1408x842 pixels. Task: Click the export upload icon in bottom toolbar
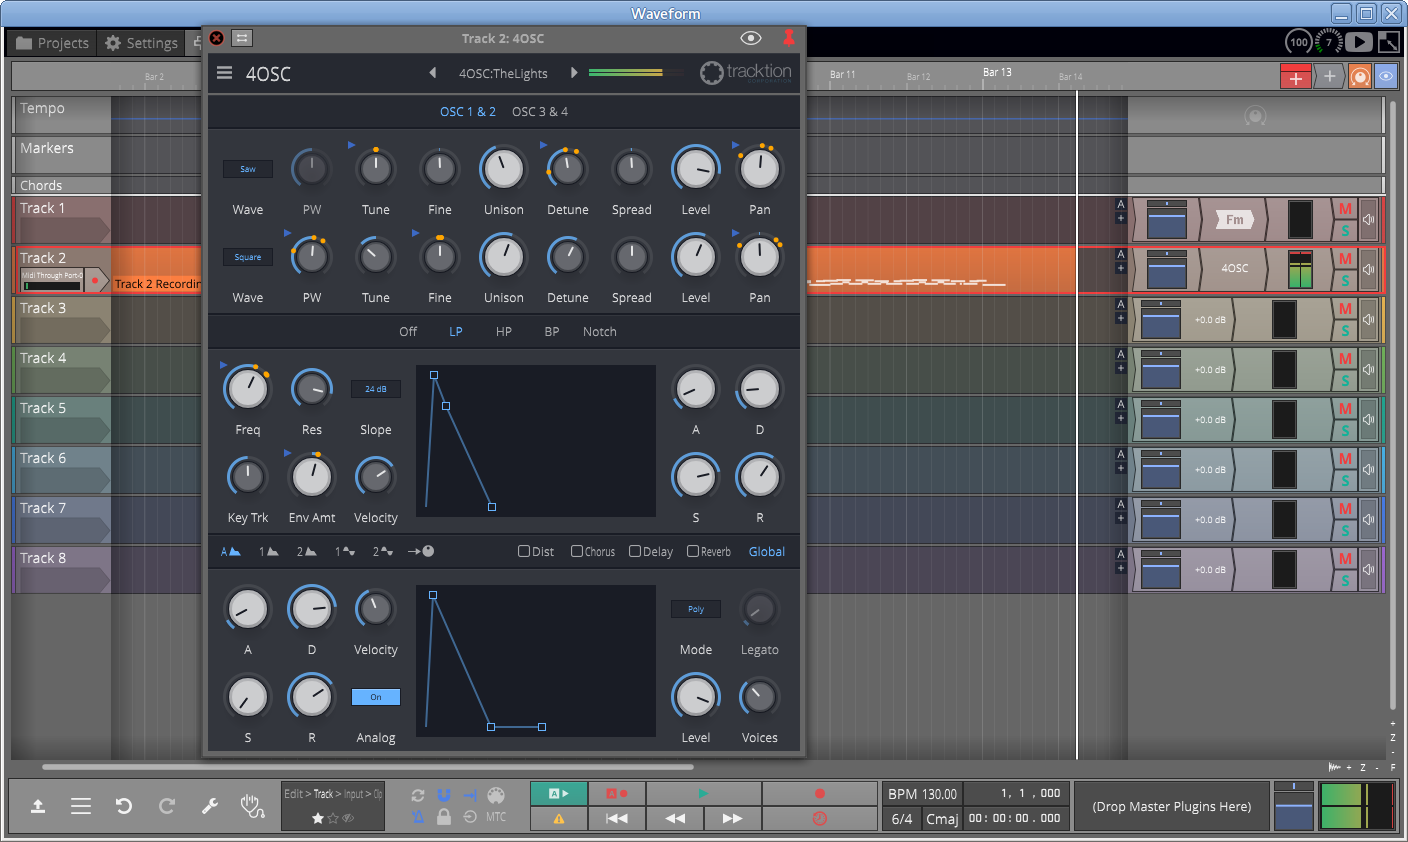pyautogui.click(x=38, y=806)
